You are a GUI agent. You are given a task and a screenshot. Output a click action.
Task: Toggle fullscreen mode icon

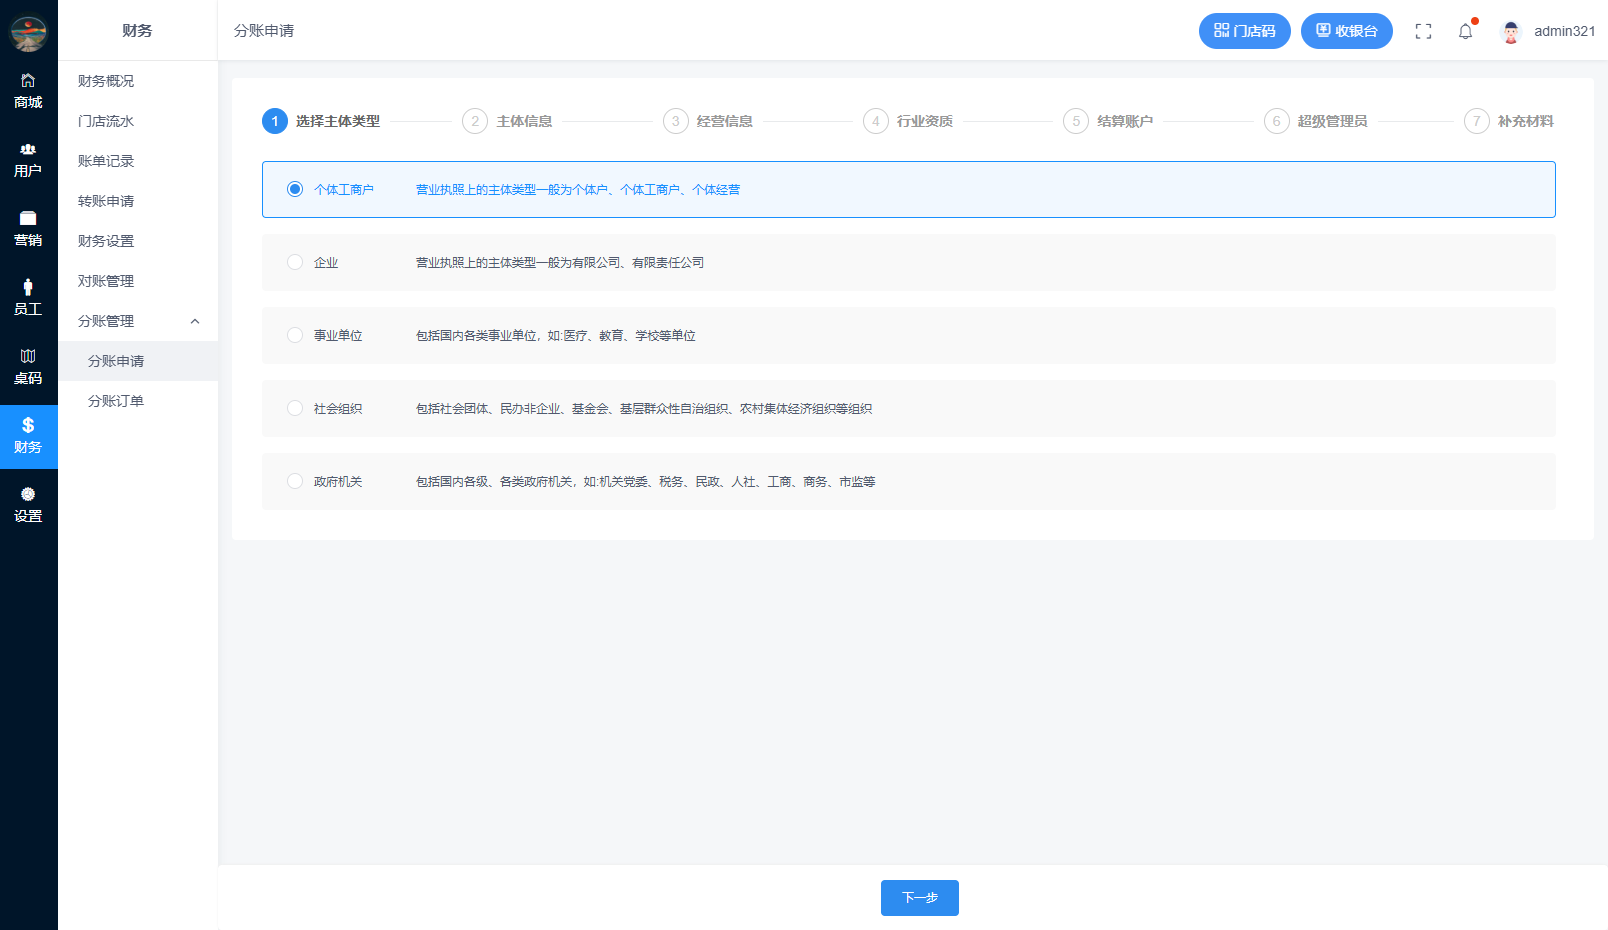tap(1423, 31)
